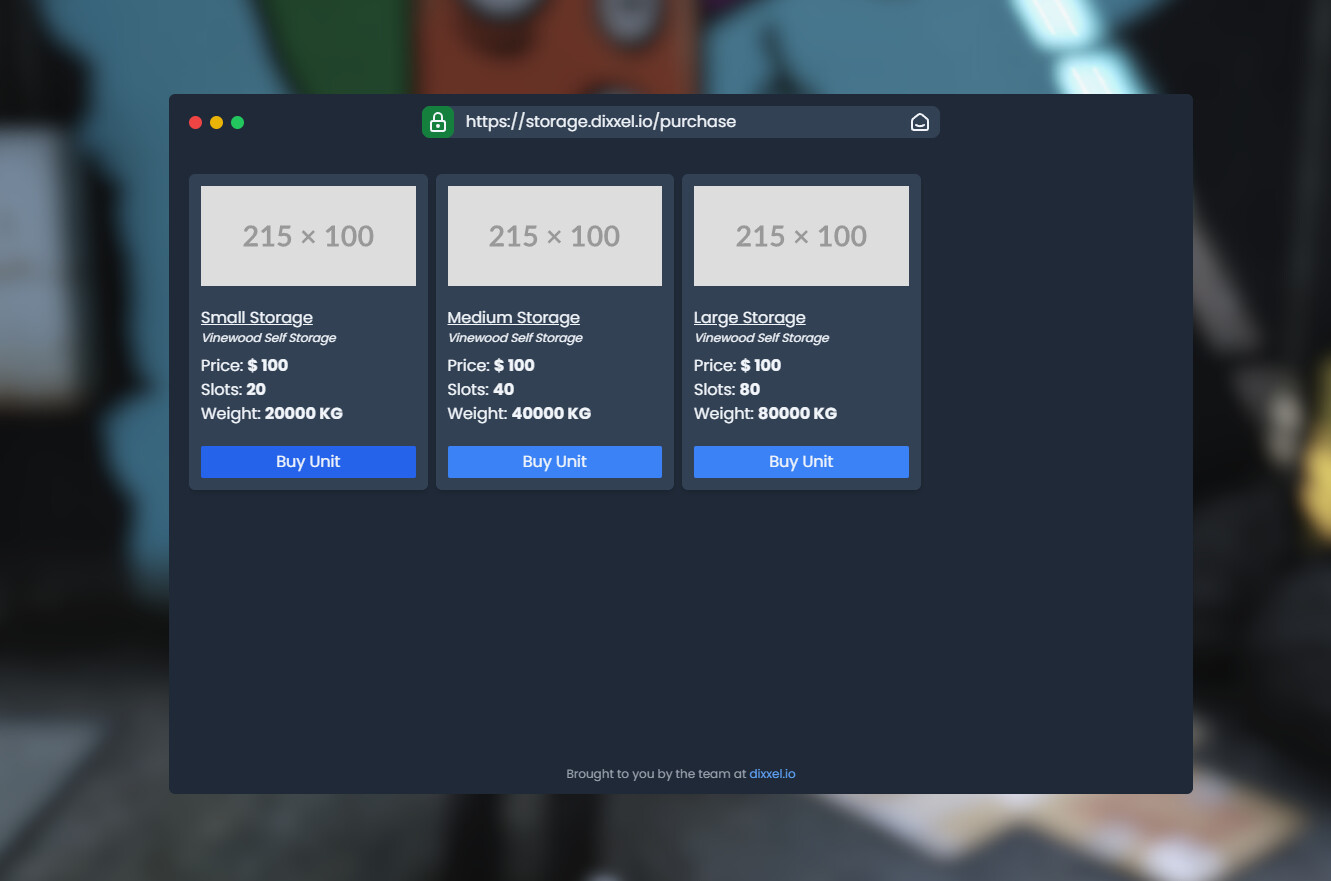The width and height of the screenshot is (1331, 881).
Task: Click the green maximize window button
Action: pyautogui.click(x=237, y=122)
